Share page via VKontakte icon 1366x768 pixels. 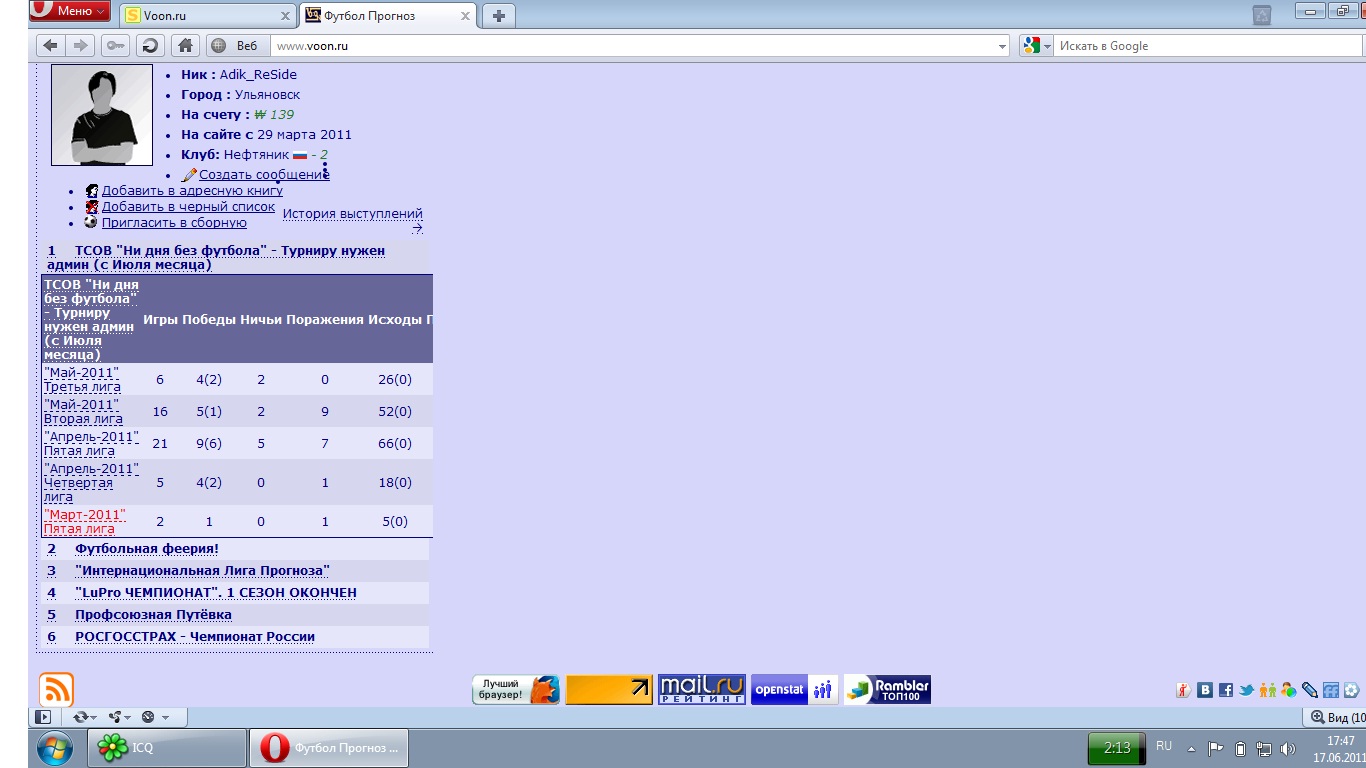coord(1205,690)
